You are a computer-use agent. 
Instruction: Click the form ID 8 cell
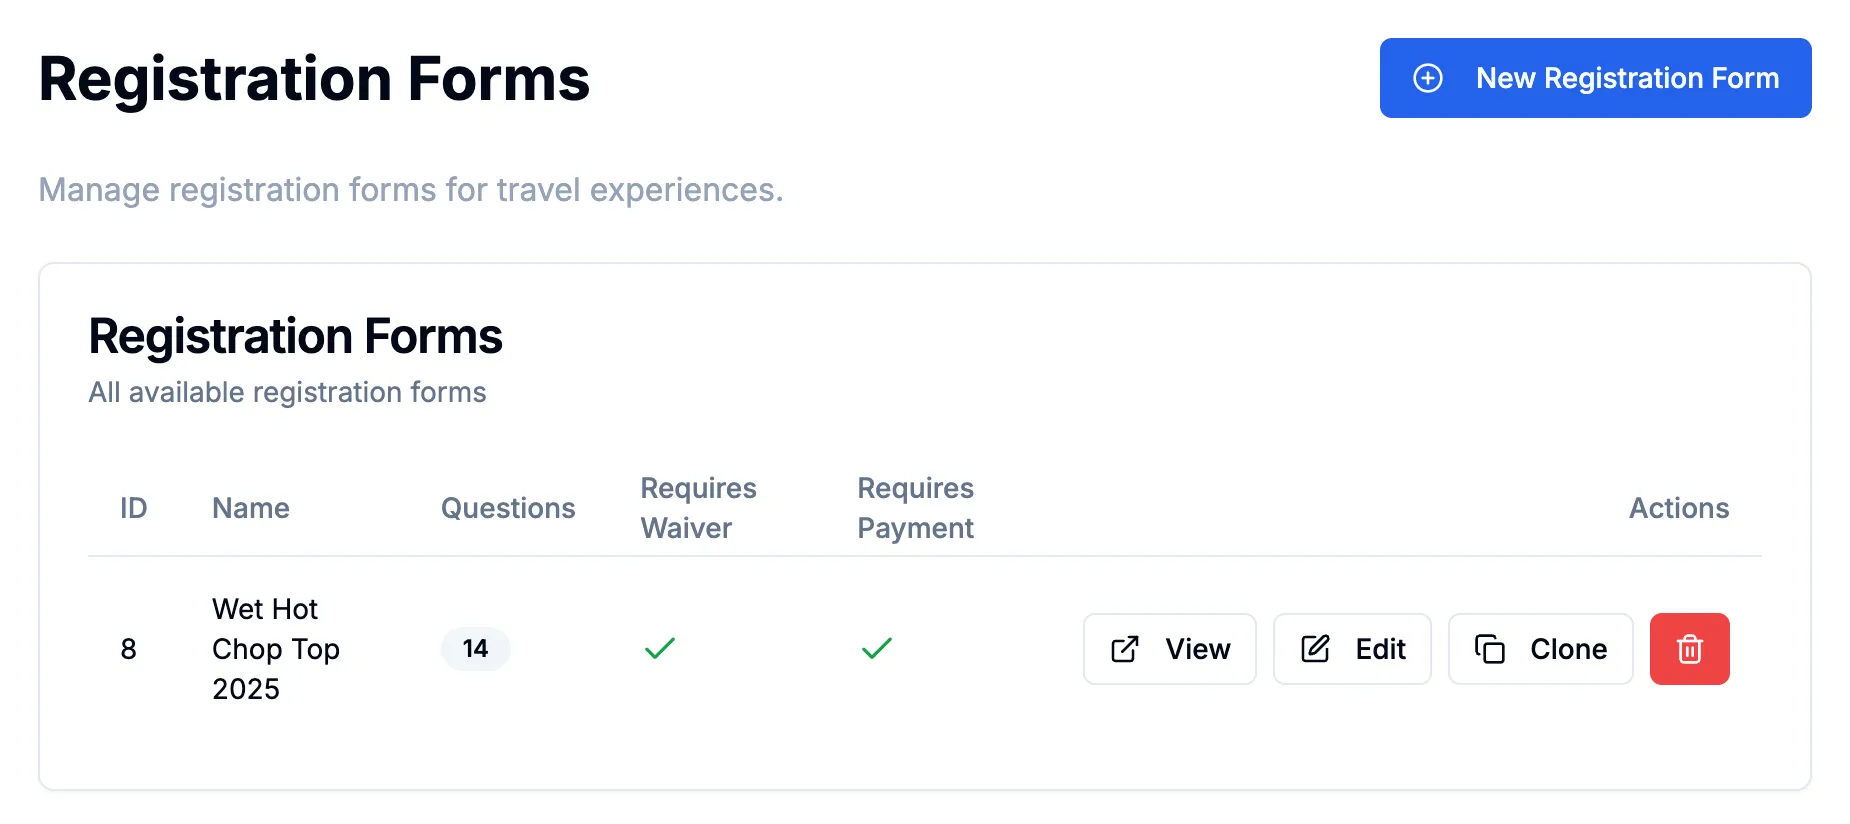point(129,649)
